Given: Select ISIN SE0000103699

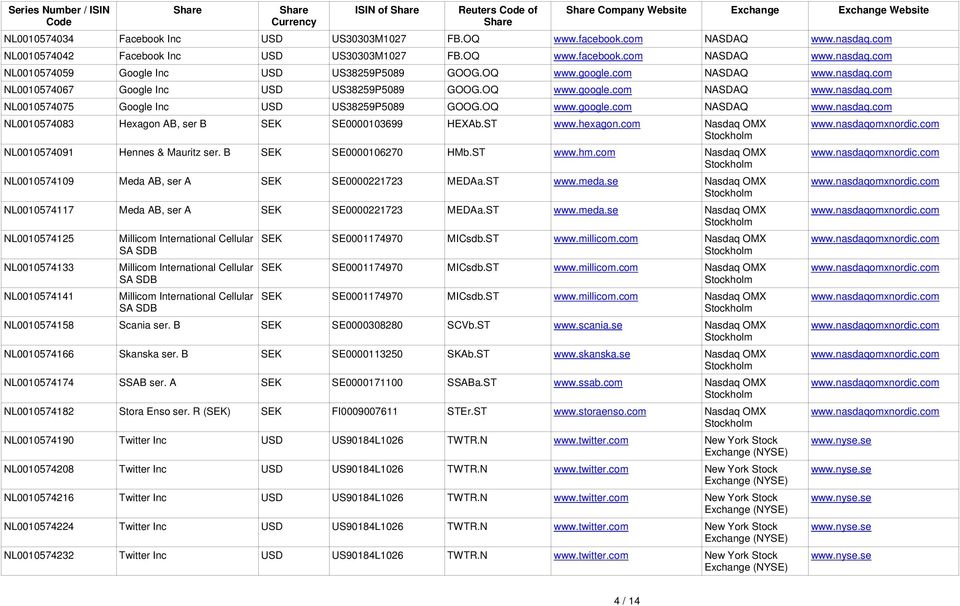Looking at the screenshot, I should [367, 124].
